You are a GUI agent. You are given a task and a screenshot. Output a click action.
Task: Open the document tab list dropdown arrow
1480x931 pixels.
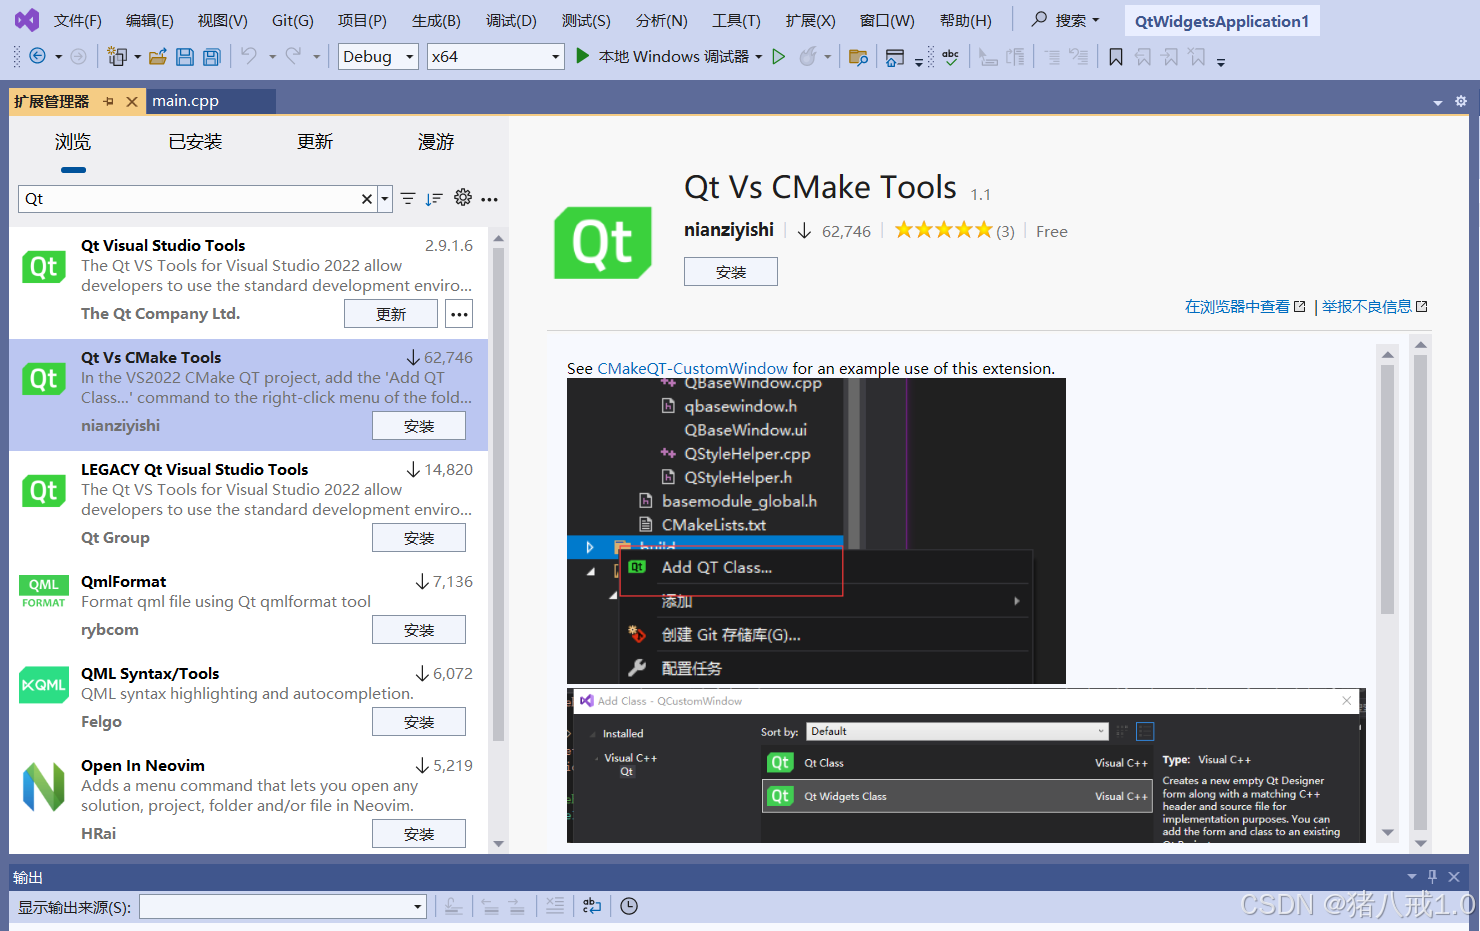[x=1438, y=102]
